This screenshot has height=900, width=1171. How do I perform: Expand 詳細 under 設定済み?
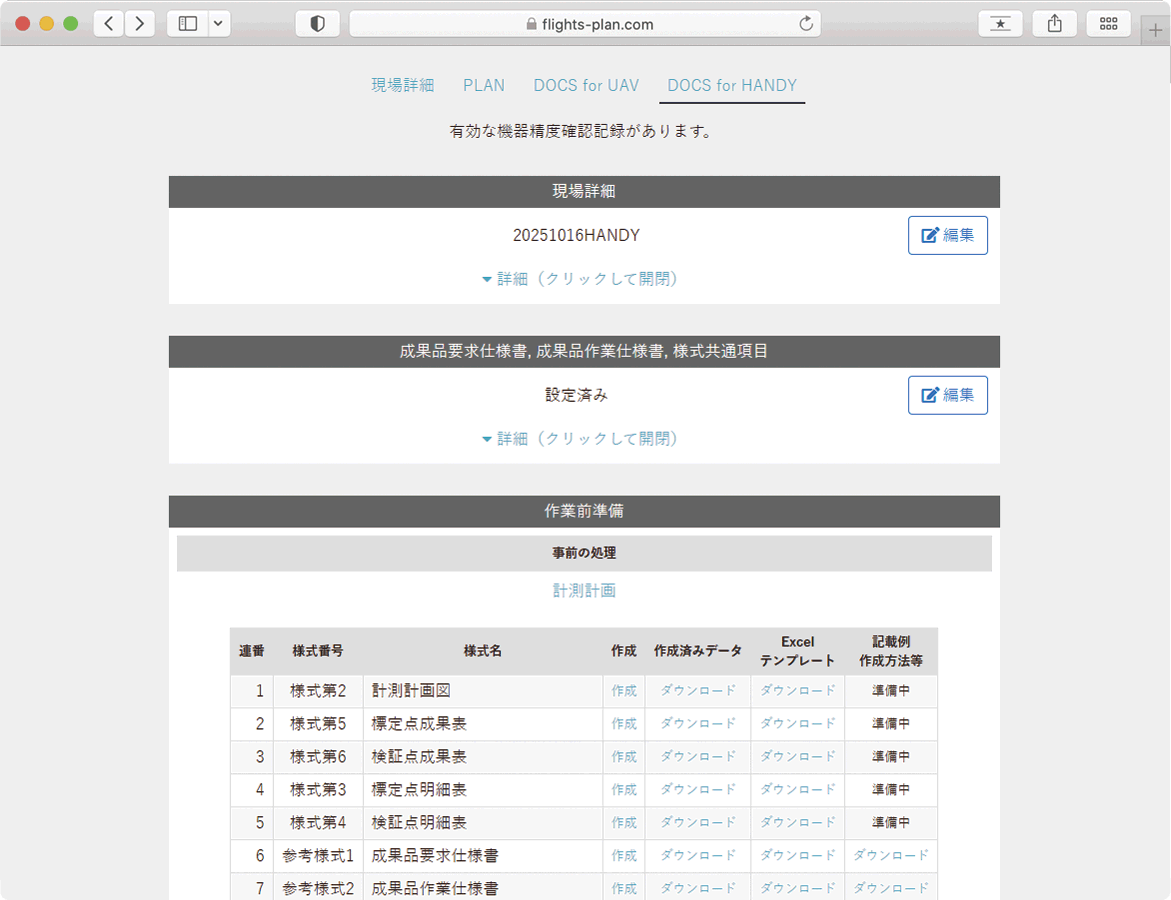pyautogui.click(x=580, y=439)
